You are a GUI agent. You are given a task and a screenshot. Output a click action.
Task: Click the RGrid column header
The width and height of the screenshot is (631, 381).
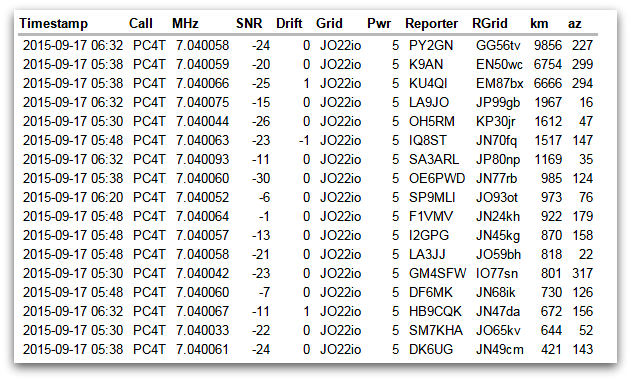490,23
